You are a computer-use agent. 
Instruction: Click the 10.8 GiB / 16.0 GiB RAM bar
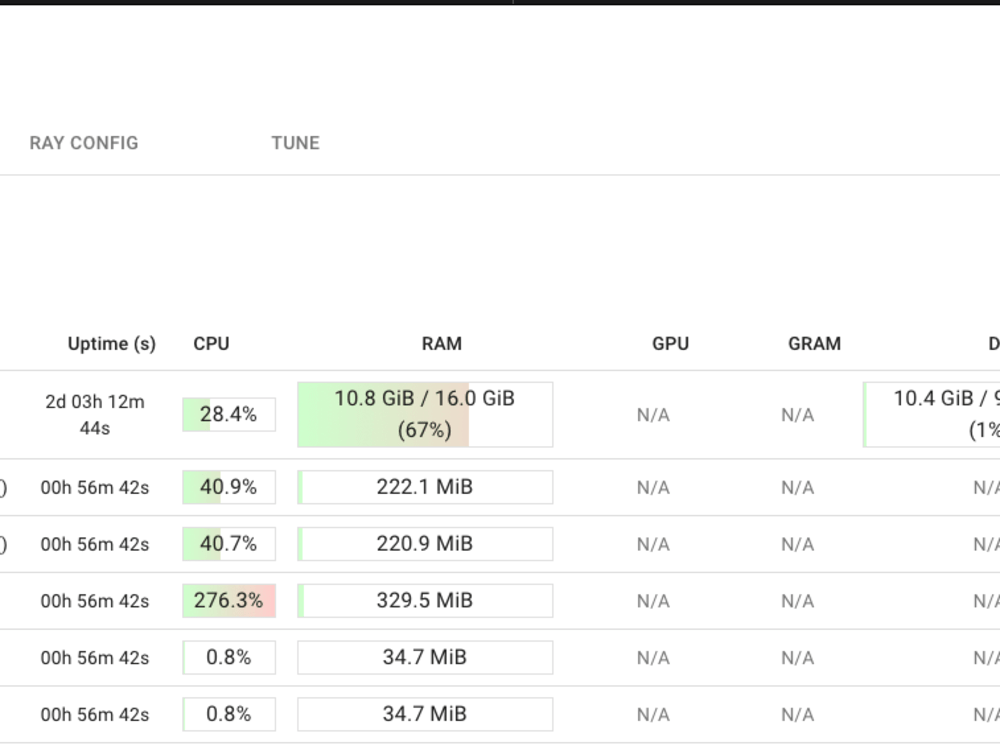[x=425, y=415]
